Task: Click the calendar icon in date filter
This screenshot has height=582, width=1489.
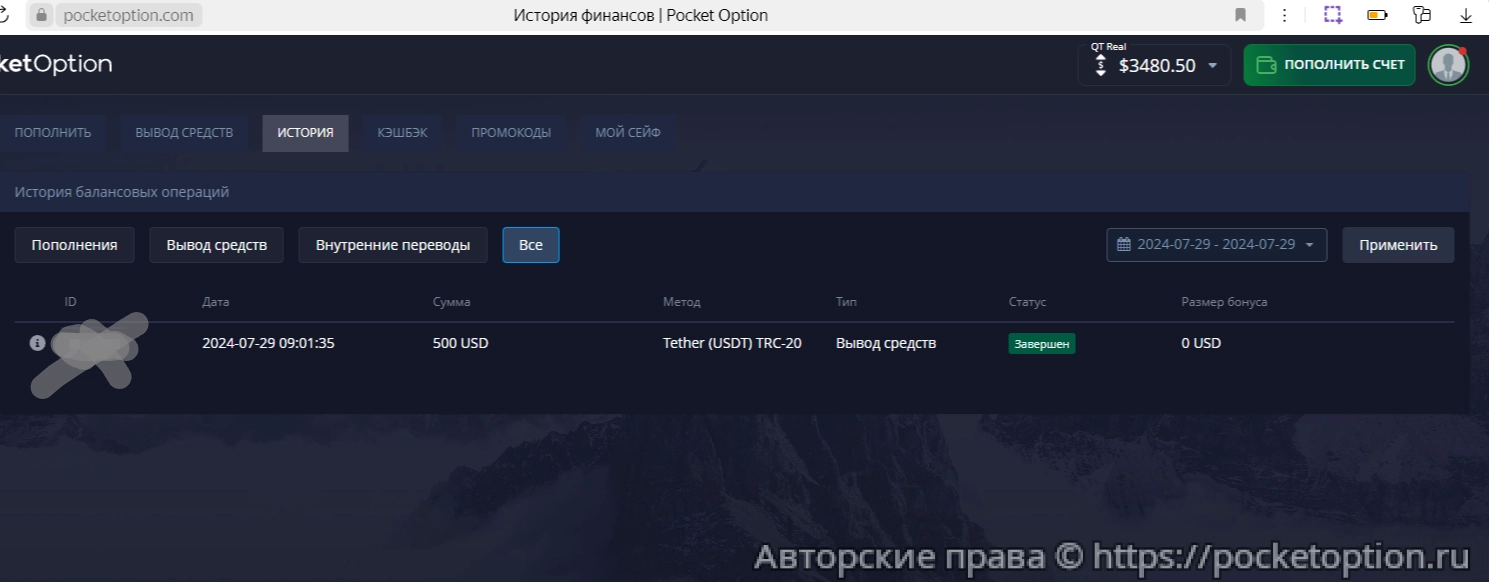Action: tap(1123, 244)
